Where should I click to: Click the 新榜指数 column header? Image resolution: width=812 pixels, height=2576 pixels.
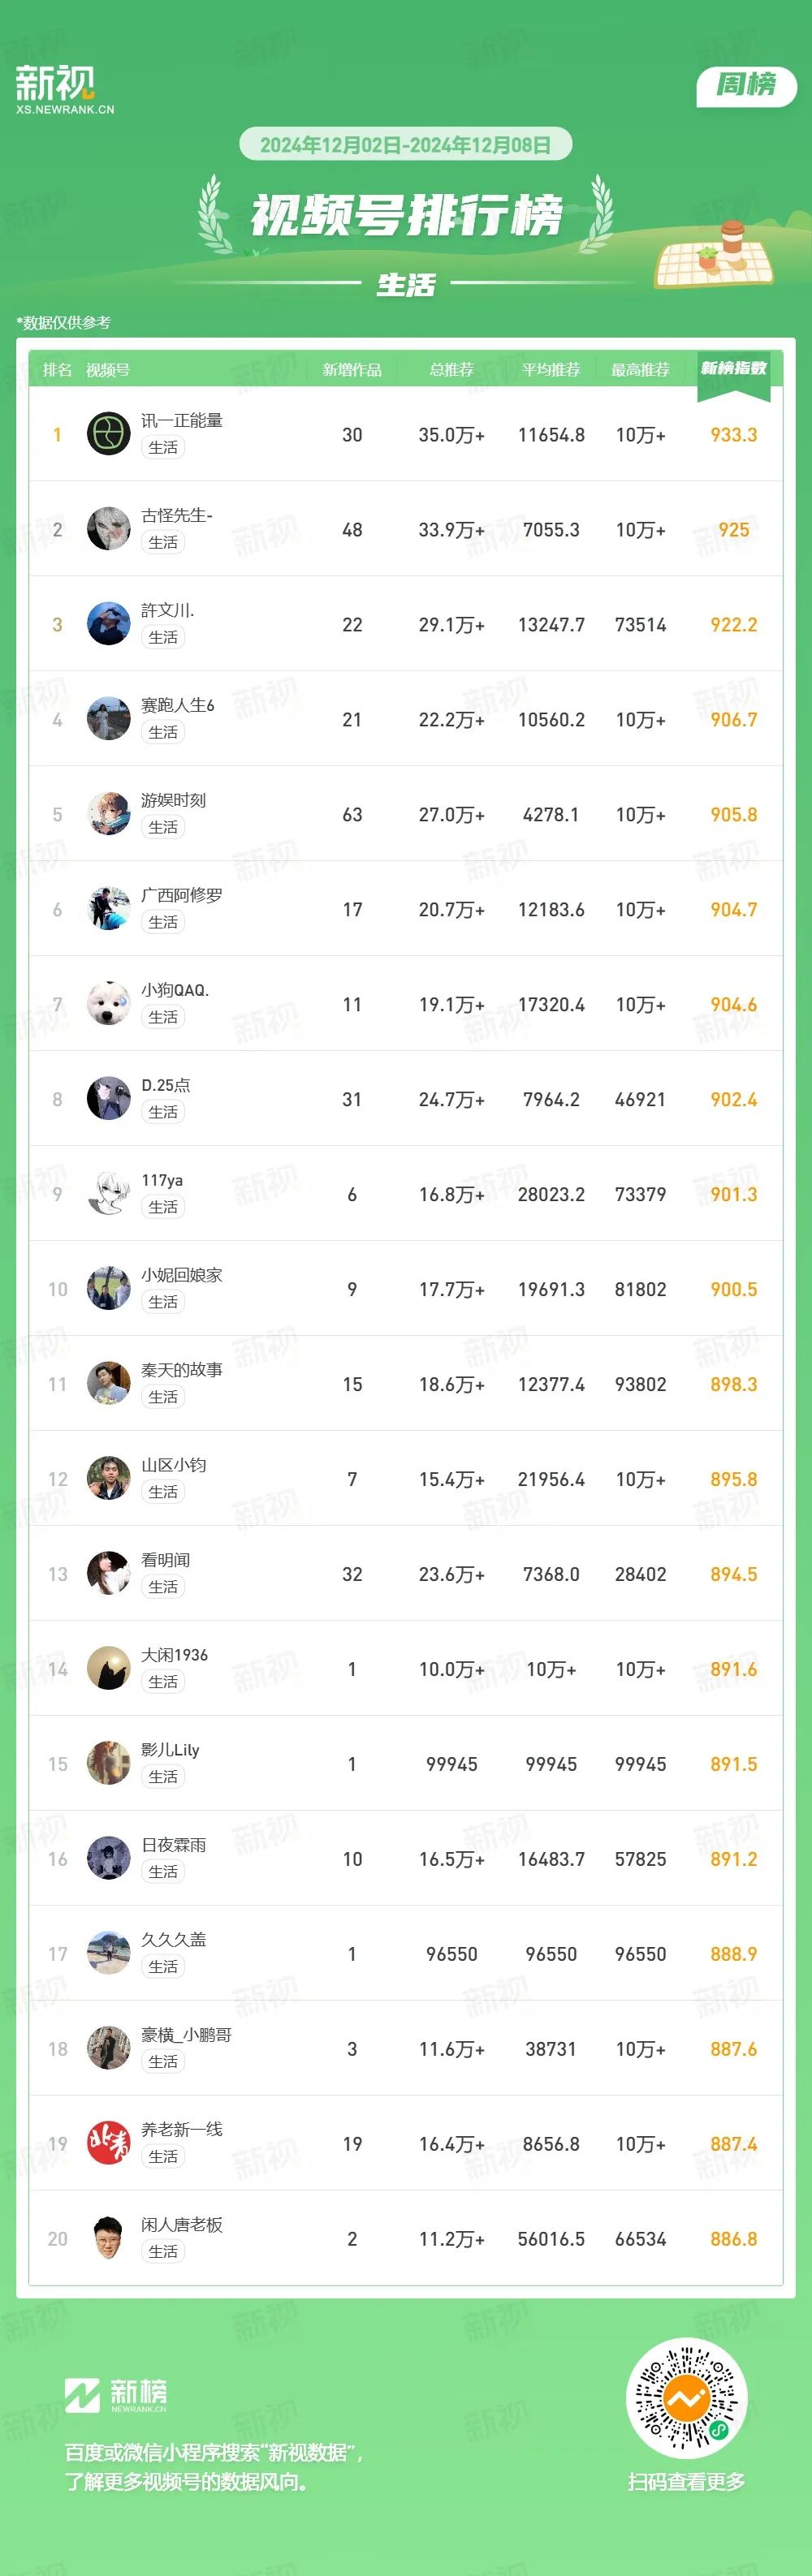tap(734, 369)
